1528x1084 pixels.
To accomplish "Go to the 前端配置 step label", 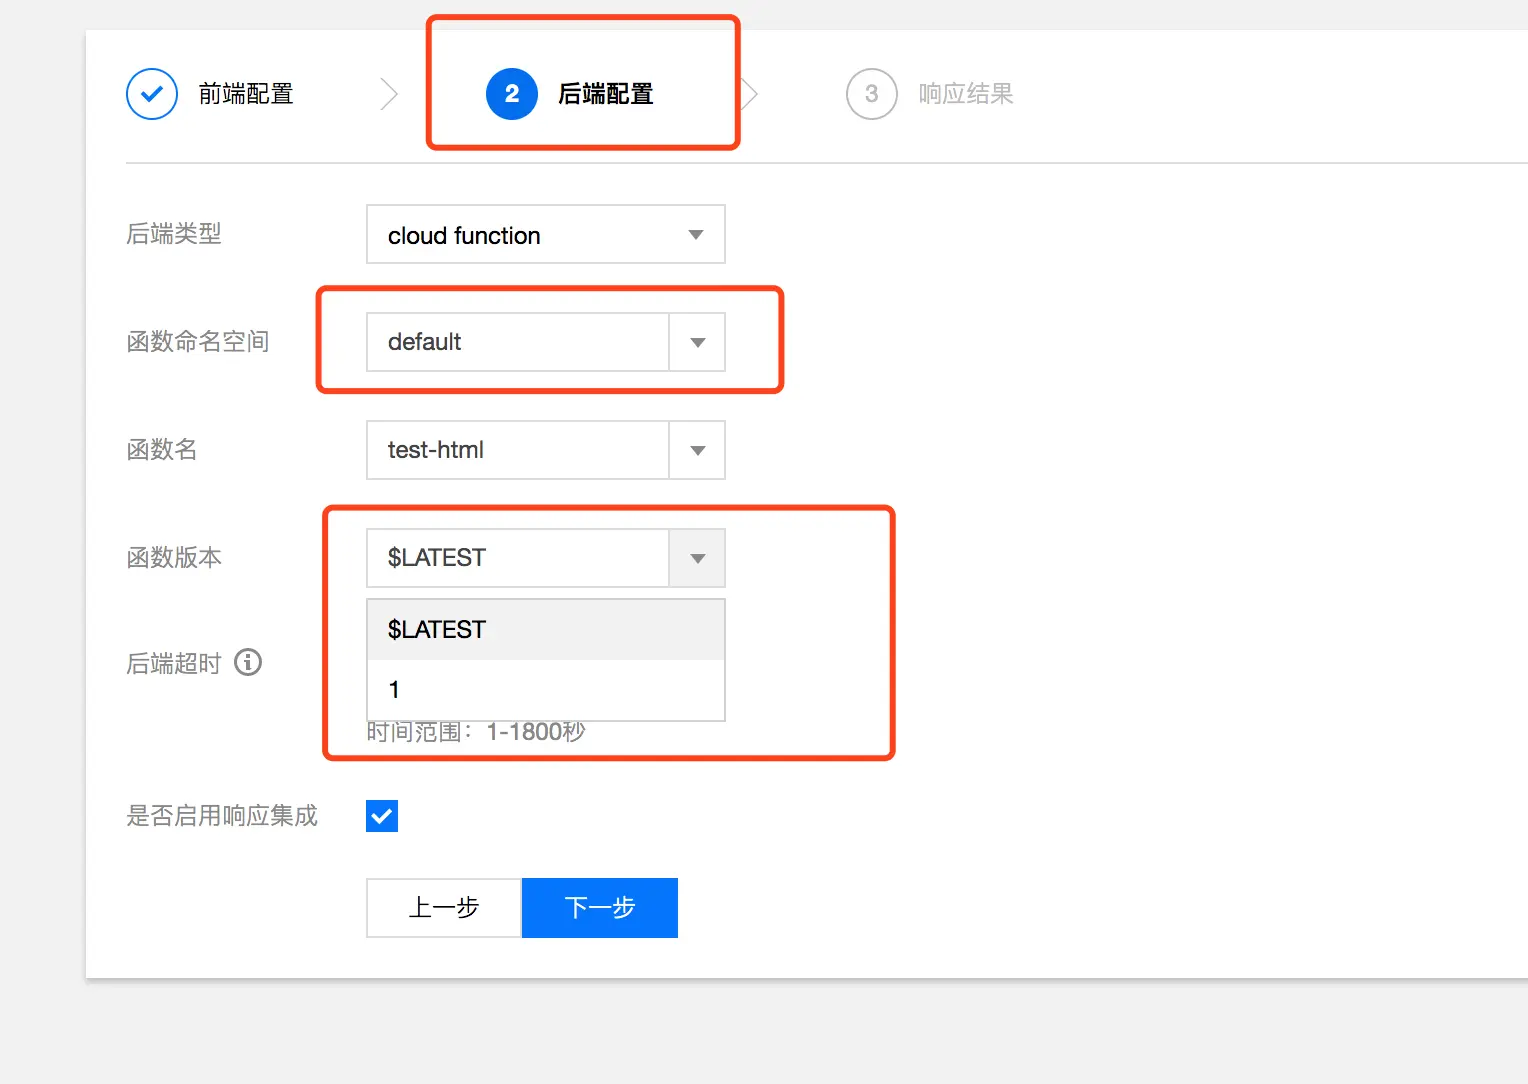I will [x=246, y=94].
